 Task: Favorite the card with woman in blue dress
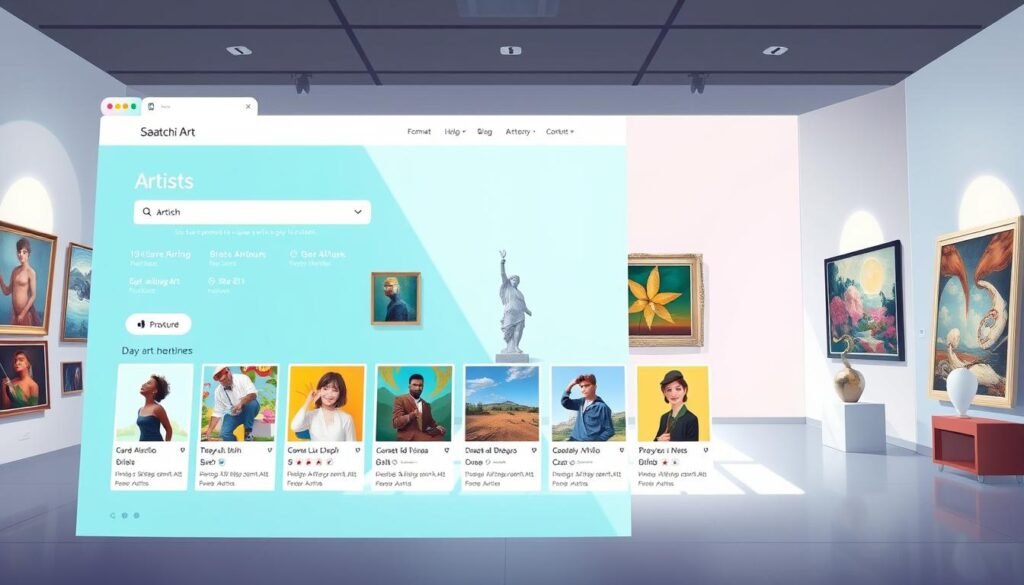[x=183, y=451]
